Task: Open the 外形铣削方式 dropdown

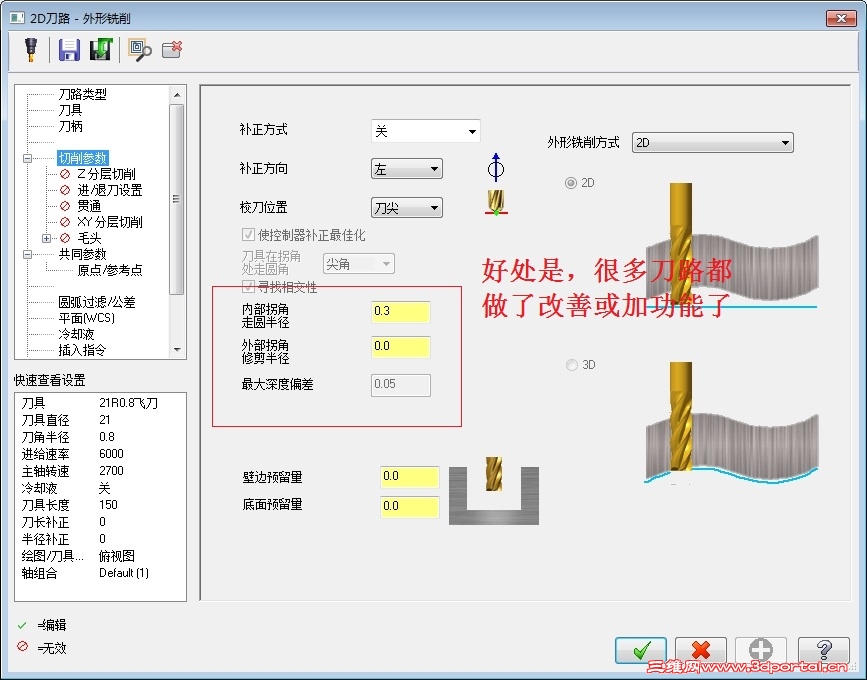Action: pos(712,143)
